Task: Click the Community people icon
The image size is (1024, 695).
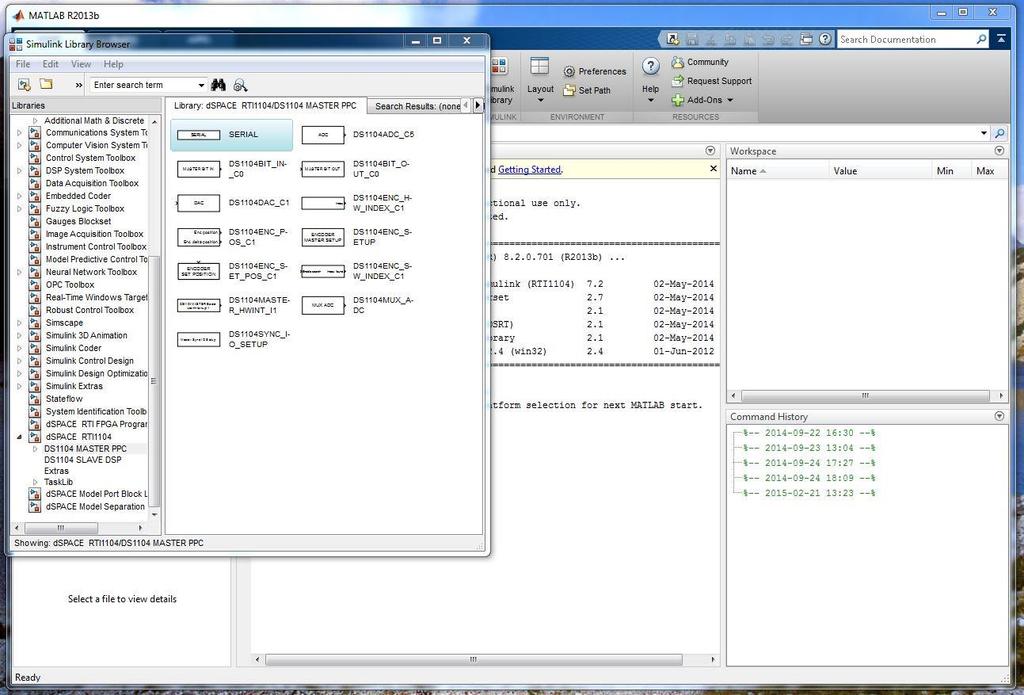Action: coord(678,62)
